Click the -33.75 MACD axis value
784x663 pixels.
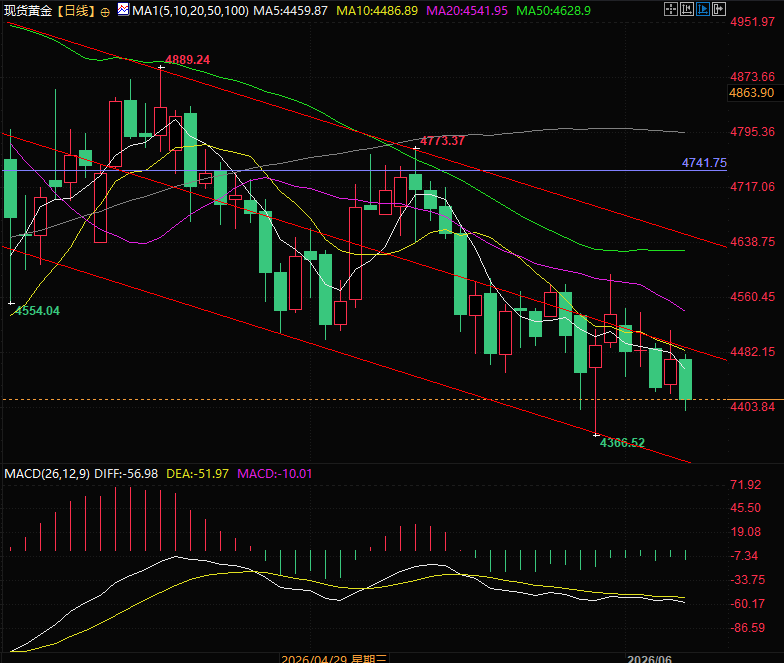click(748, 580)
